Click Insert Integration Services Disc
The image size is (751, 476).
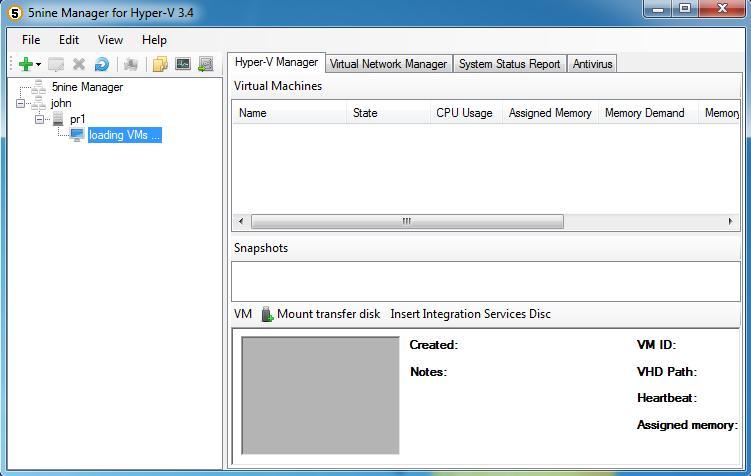[x=470, y=314]
